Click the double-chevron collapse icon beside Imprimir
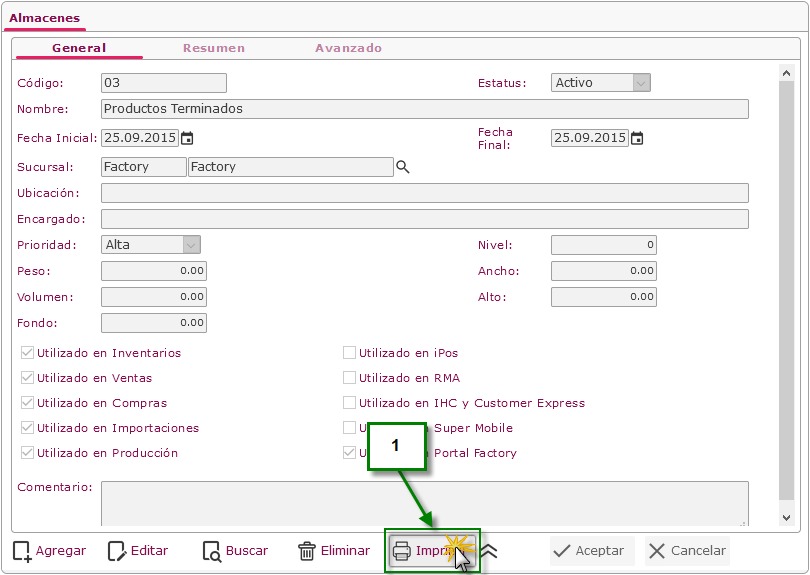 [488, 551]
